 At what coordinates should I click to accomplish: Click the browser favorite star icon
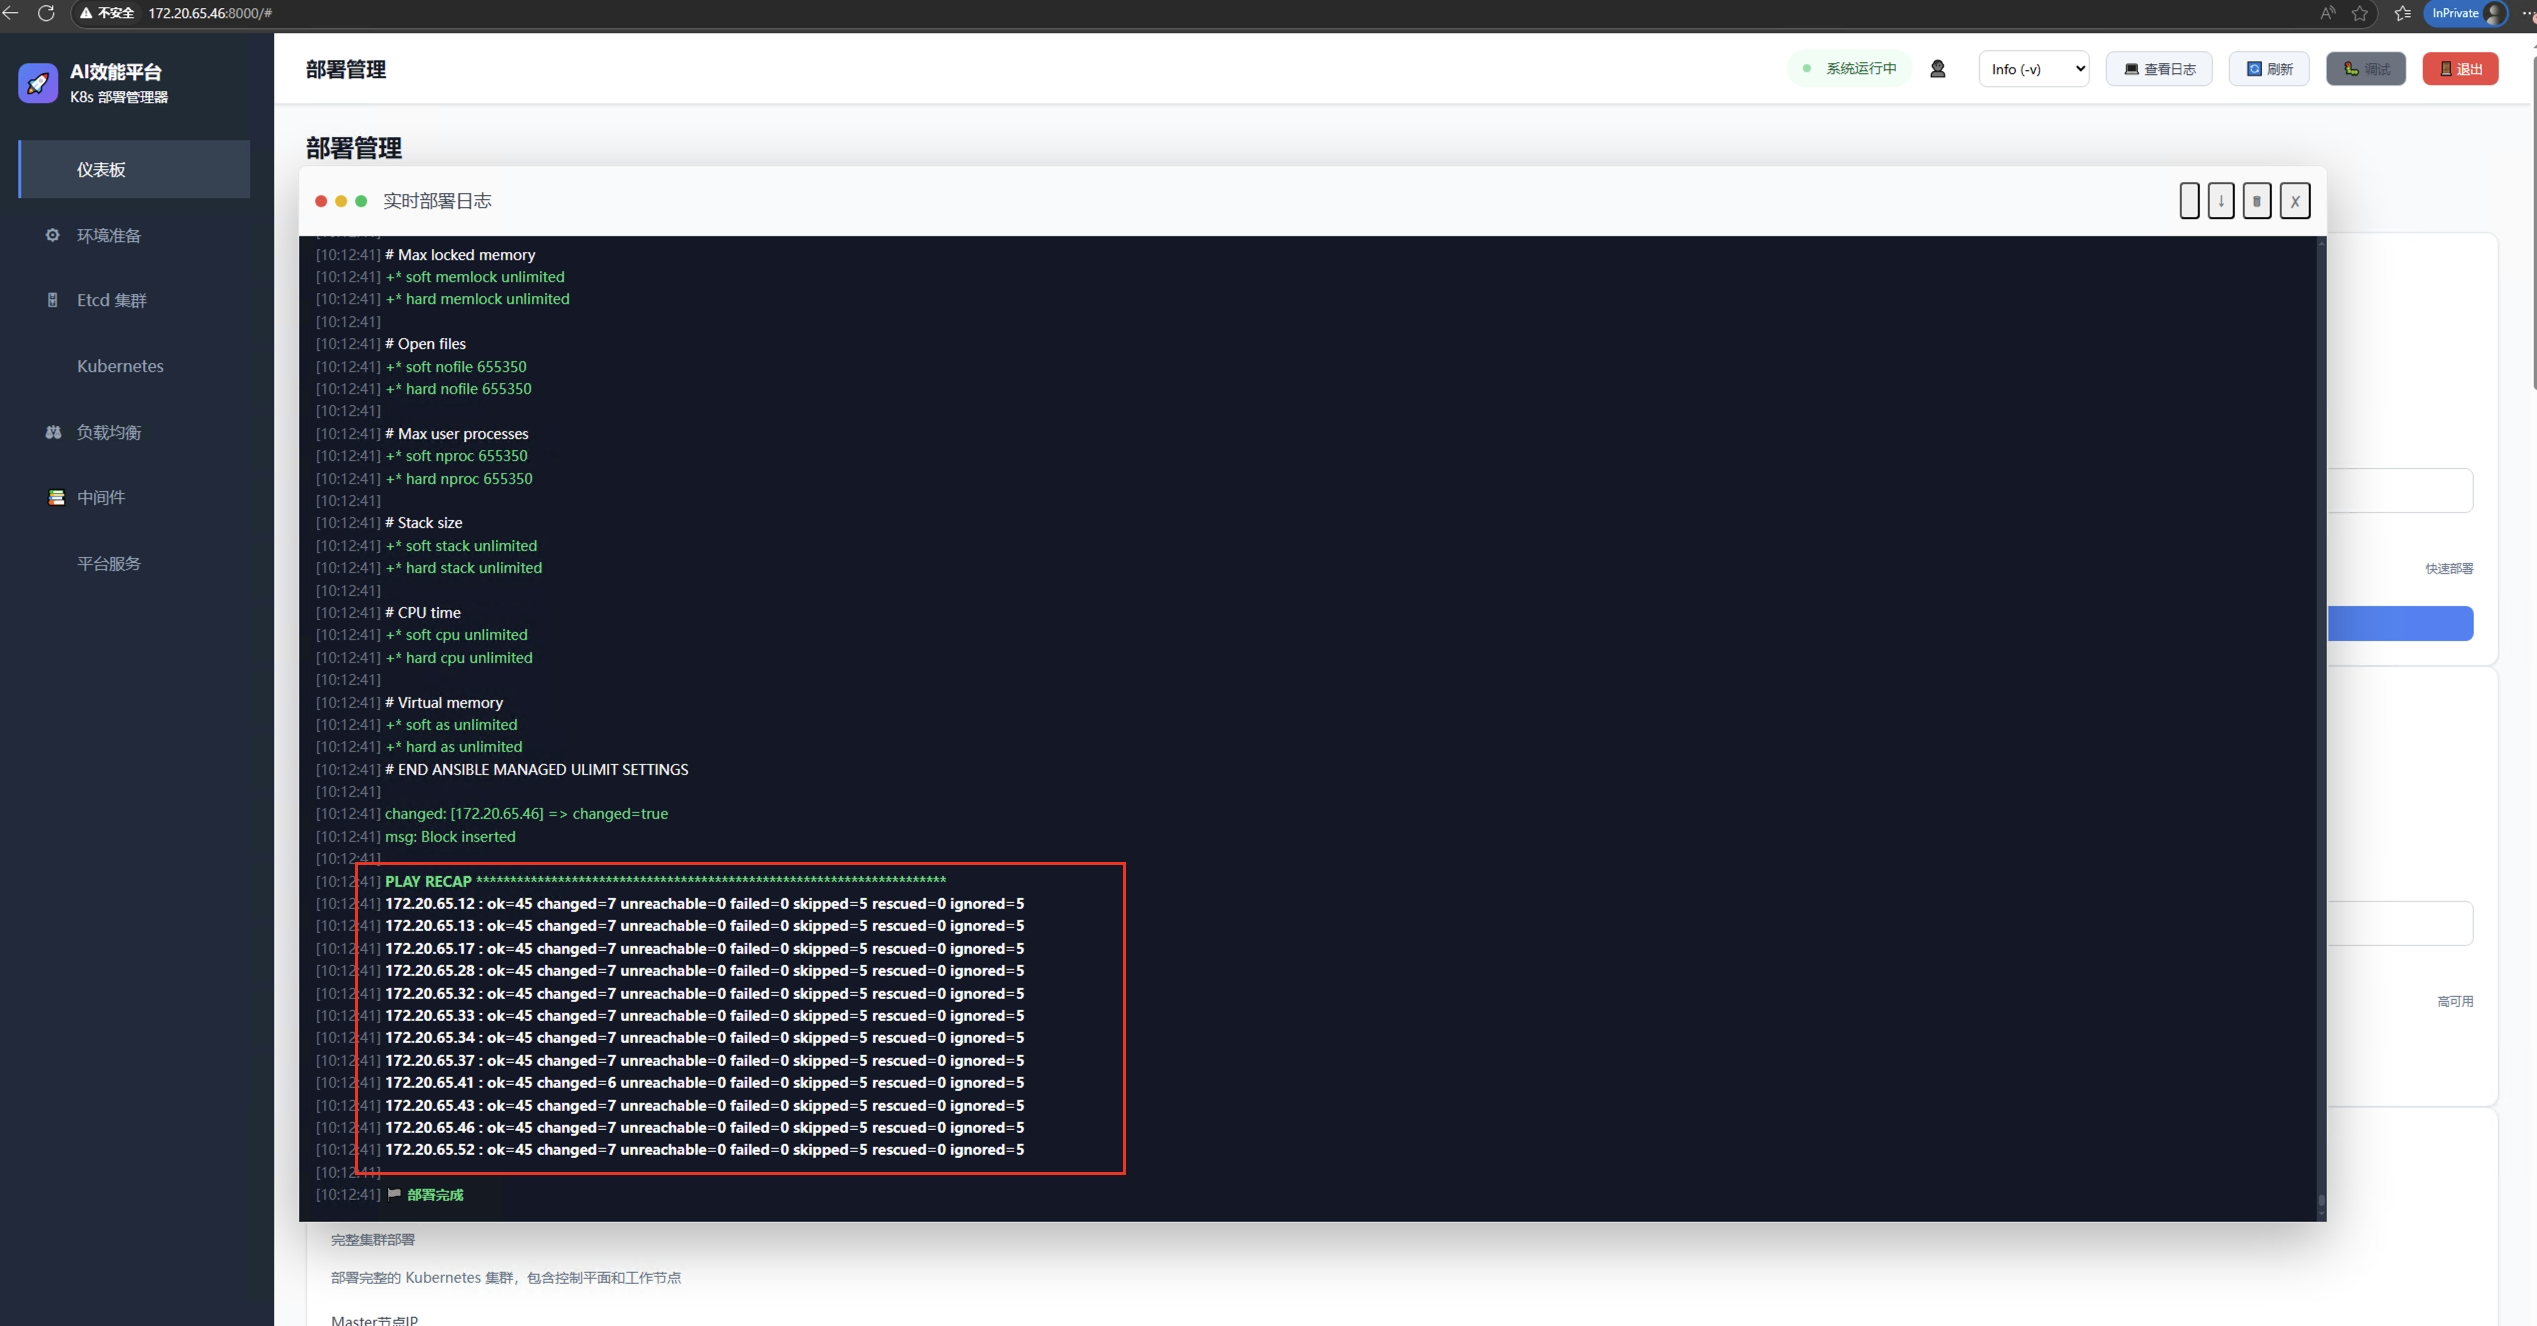coord(2360,13)
